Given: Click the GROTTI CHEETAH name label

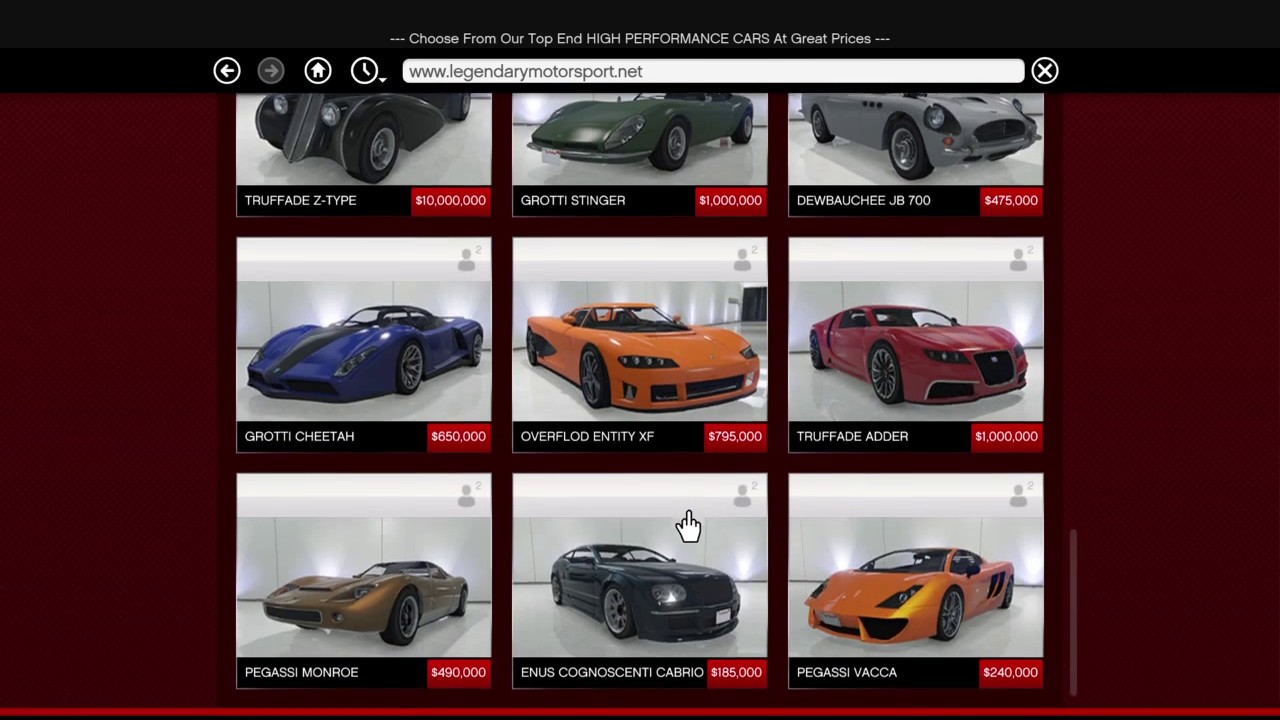Looking at the screenshot, I should (x=299, y=436).
